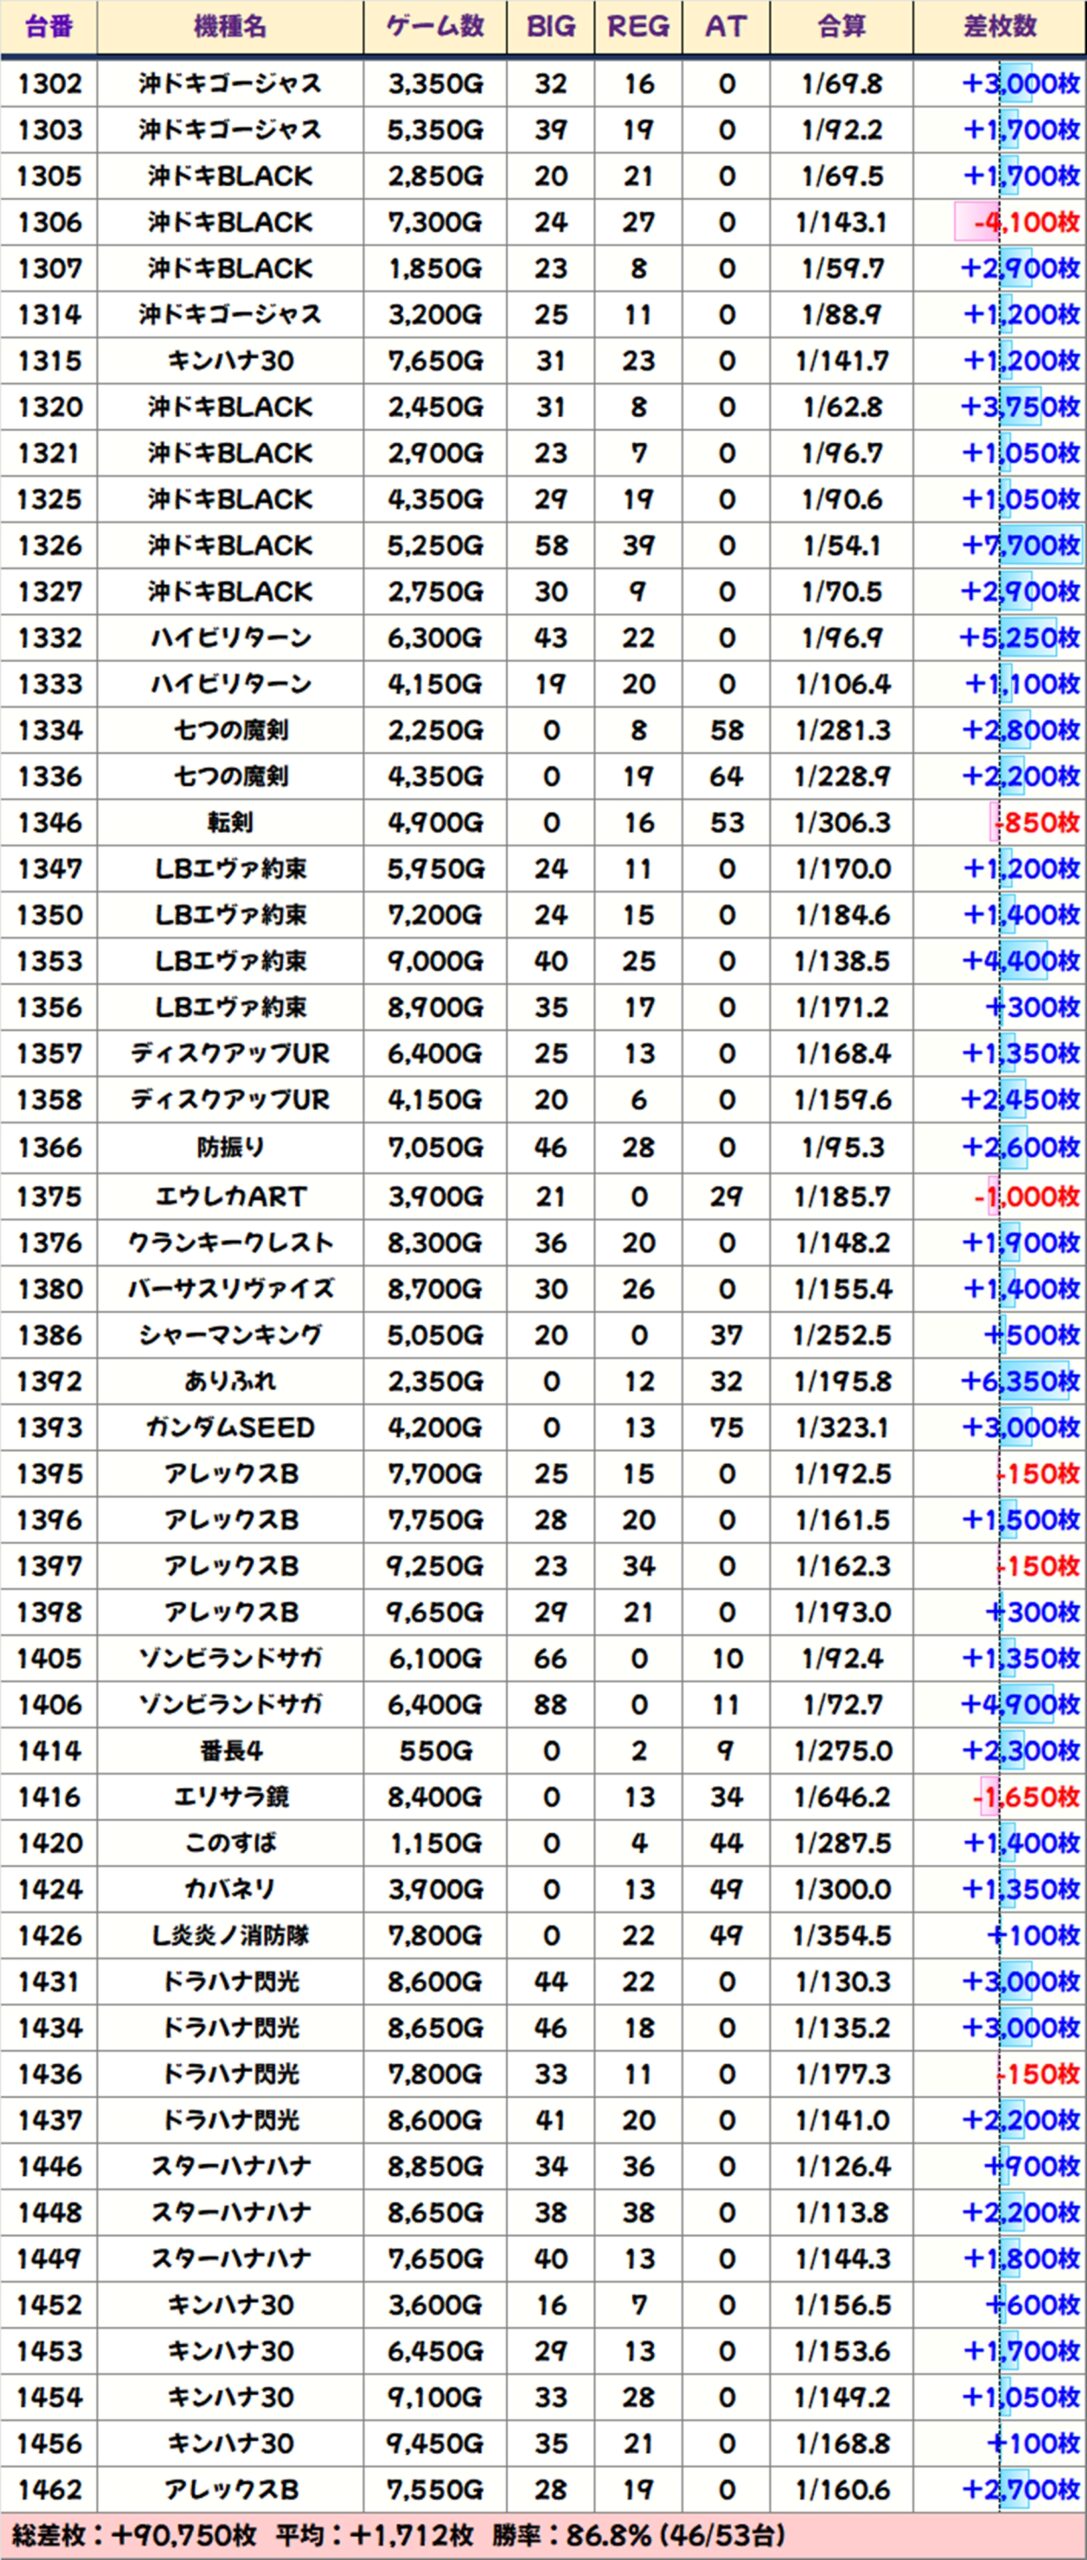1087x2560 pixels.
Task: Select エウレカART machine name
Action: (230, 1196)
